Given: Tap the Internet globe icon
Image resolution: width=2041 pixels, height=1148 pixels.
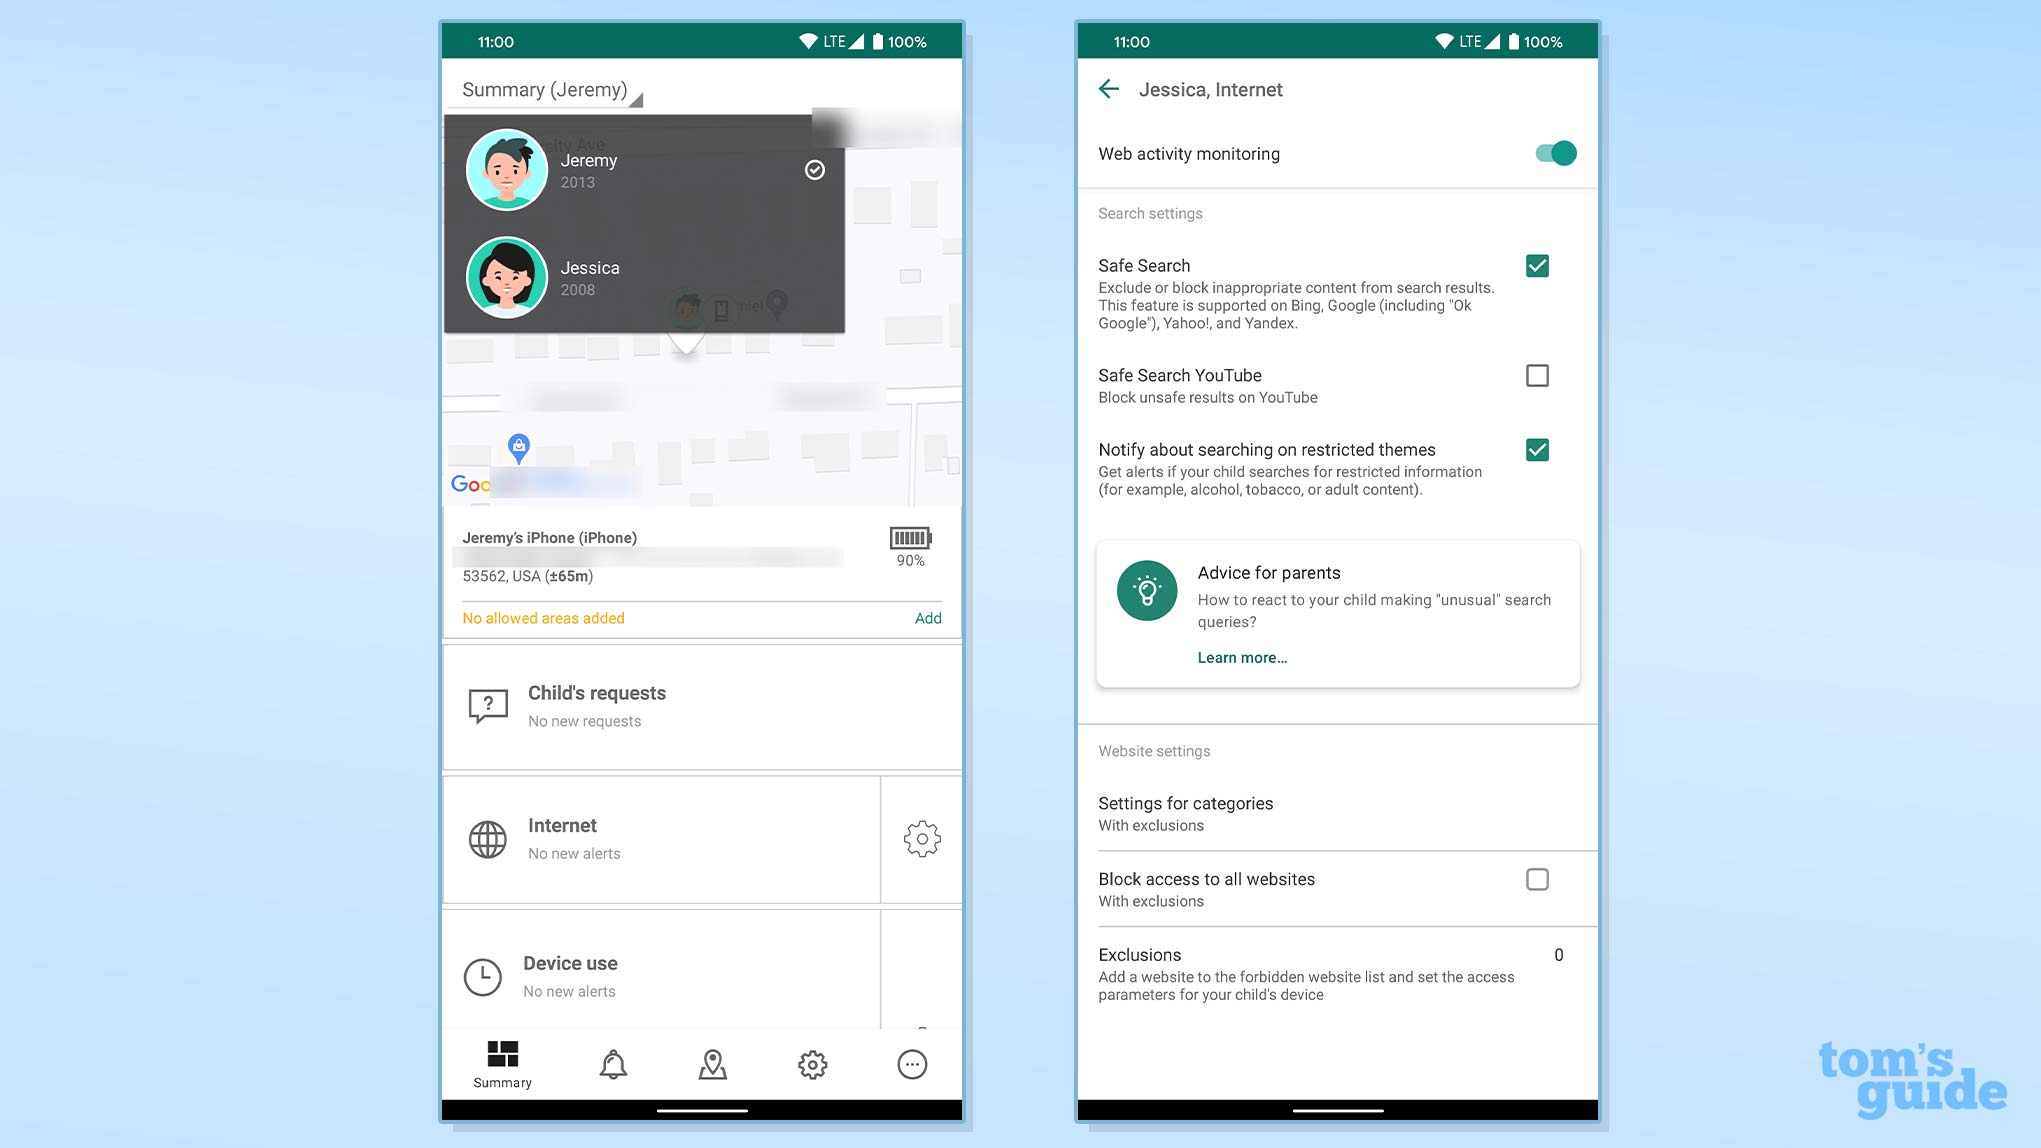Looking at the screenshot, I should point(486,838).
